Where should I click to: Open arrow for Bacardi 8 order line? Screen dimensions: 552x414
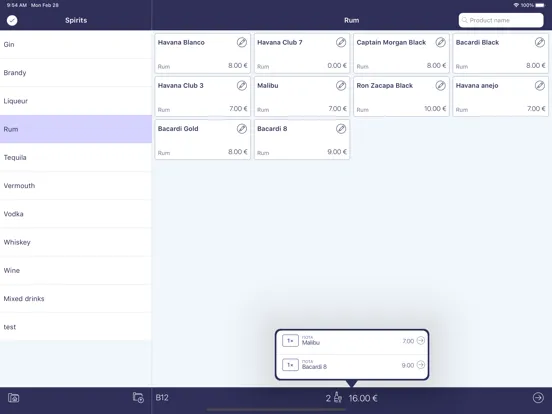click(x=421, y=365)
